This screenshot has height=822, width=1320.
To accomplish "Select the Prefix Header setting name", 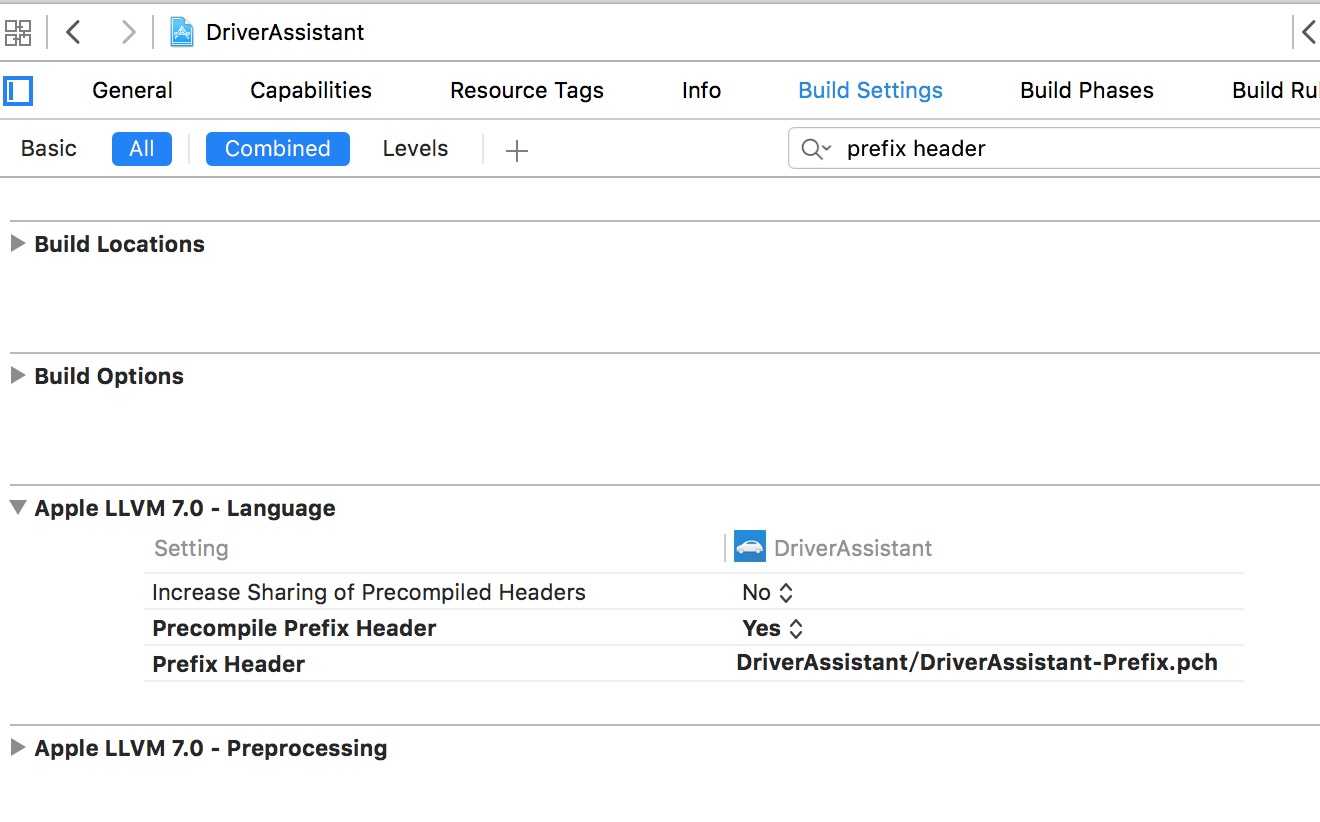I will pos(228,664).
